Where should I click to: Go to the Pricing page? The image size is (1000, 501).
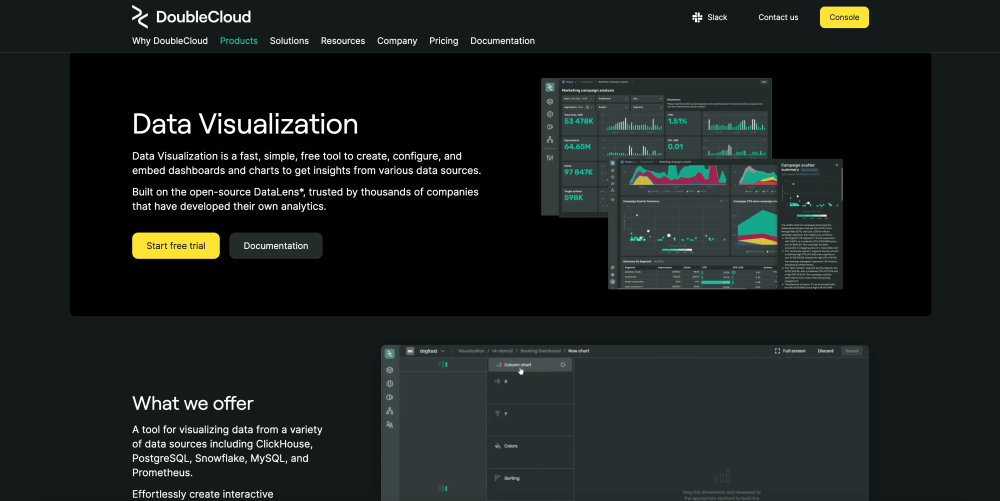click(x=443, y=41)
